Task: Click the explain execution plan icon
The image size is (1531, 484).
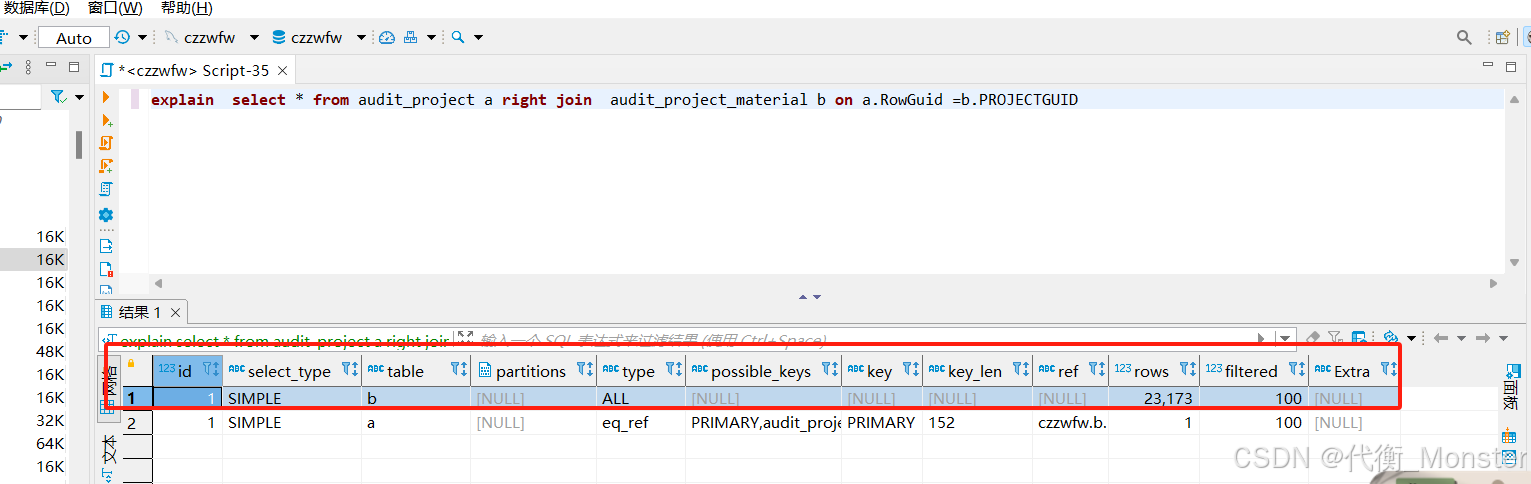Action: point(106,189)
